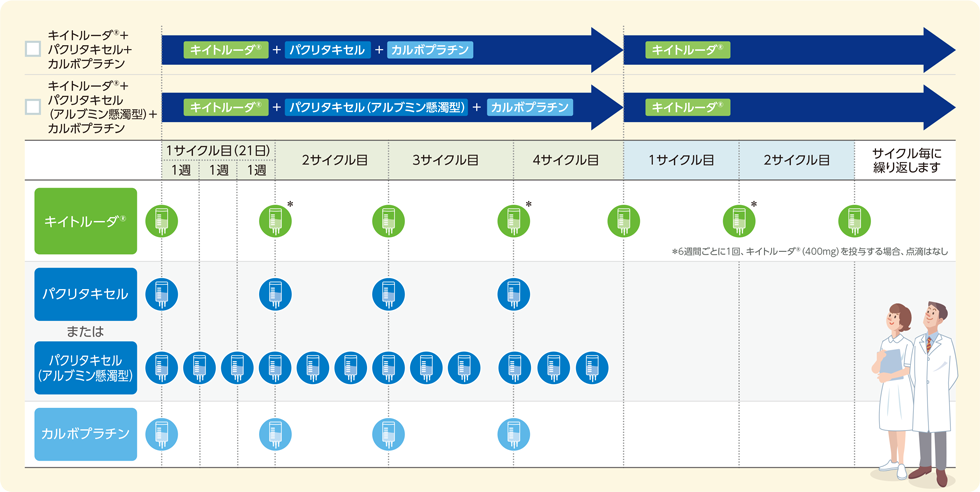Image resolution: width=980 pixels, height=492 pixels.
Task: Click the パクリタキセル drip icon under 2サイクル目
Action: (x=275, y=294)
